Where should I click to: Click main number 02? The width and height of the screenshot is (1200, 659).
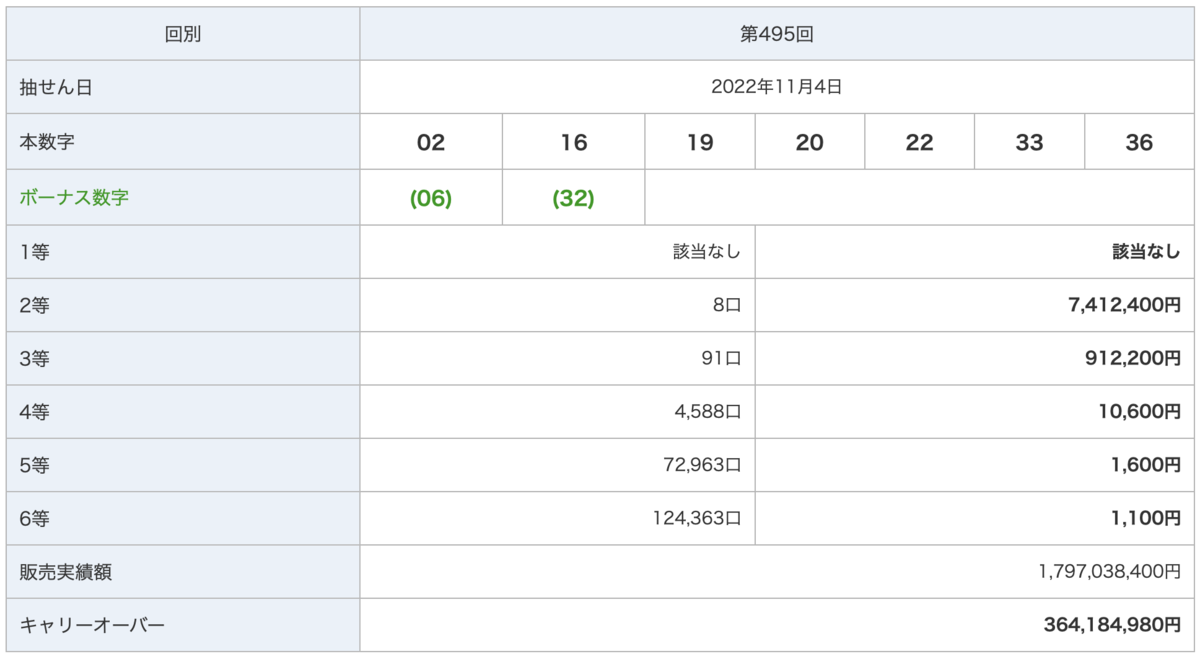pos(431,142)
